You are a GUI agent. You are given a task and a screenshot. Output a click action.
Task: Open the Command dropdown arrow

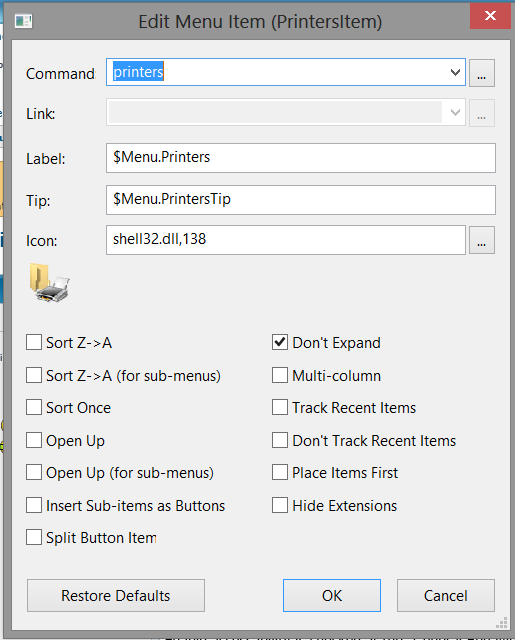pyautogui.click(x=455, y=72)
